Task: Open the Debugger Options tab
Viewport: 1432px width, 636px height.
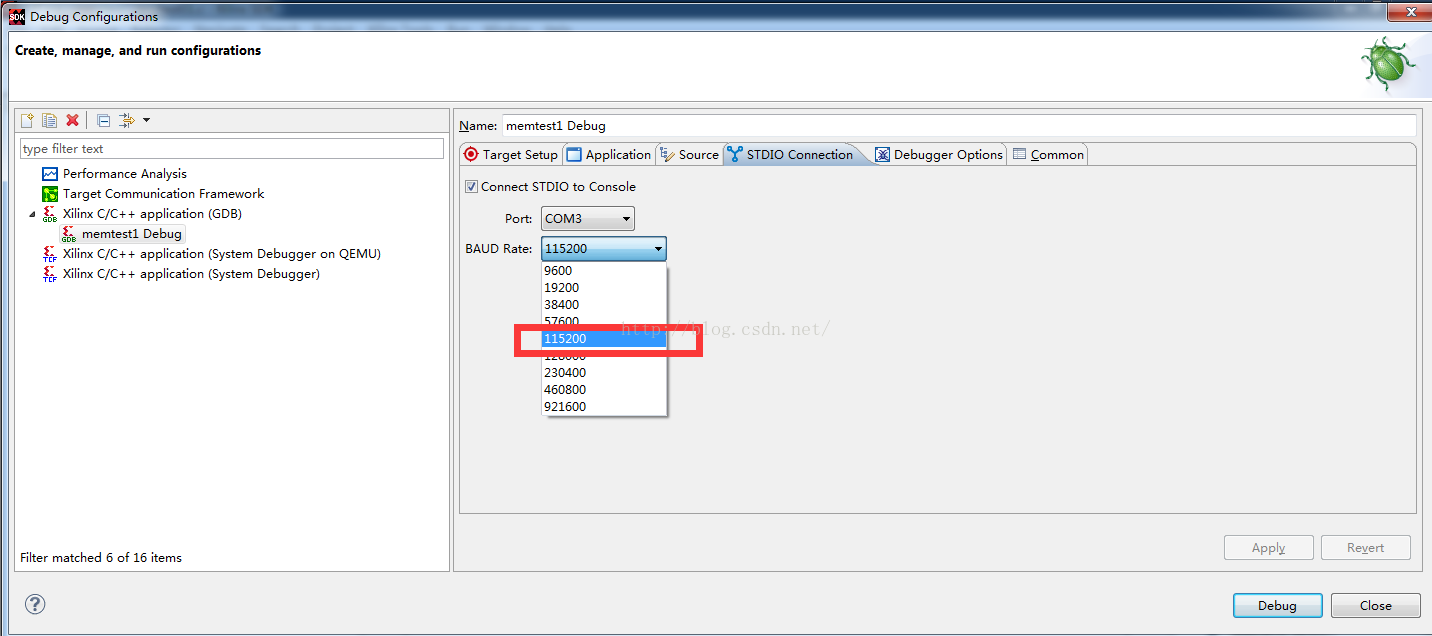Action: click(939, 154)
